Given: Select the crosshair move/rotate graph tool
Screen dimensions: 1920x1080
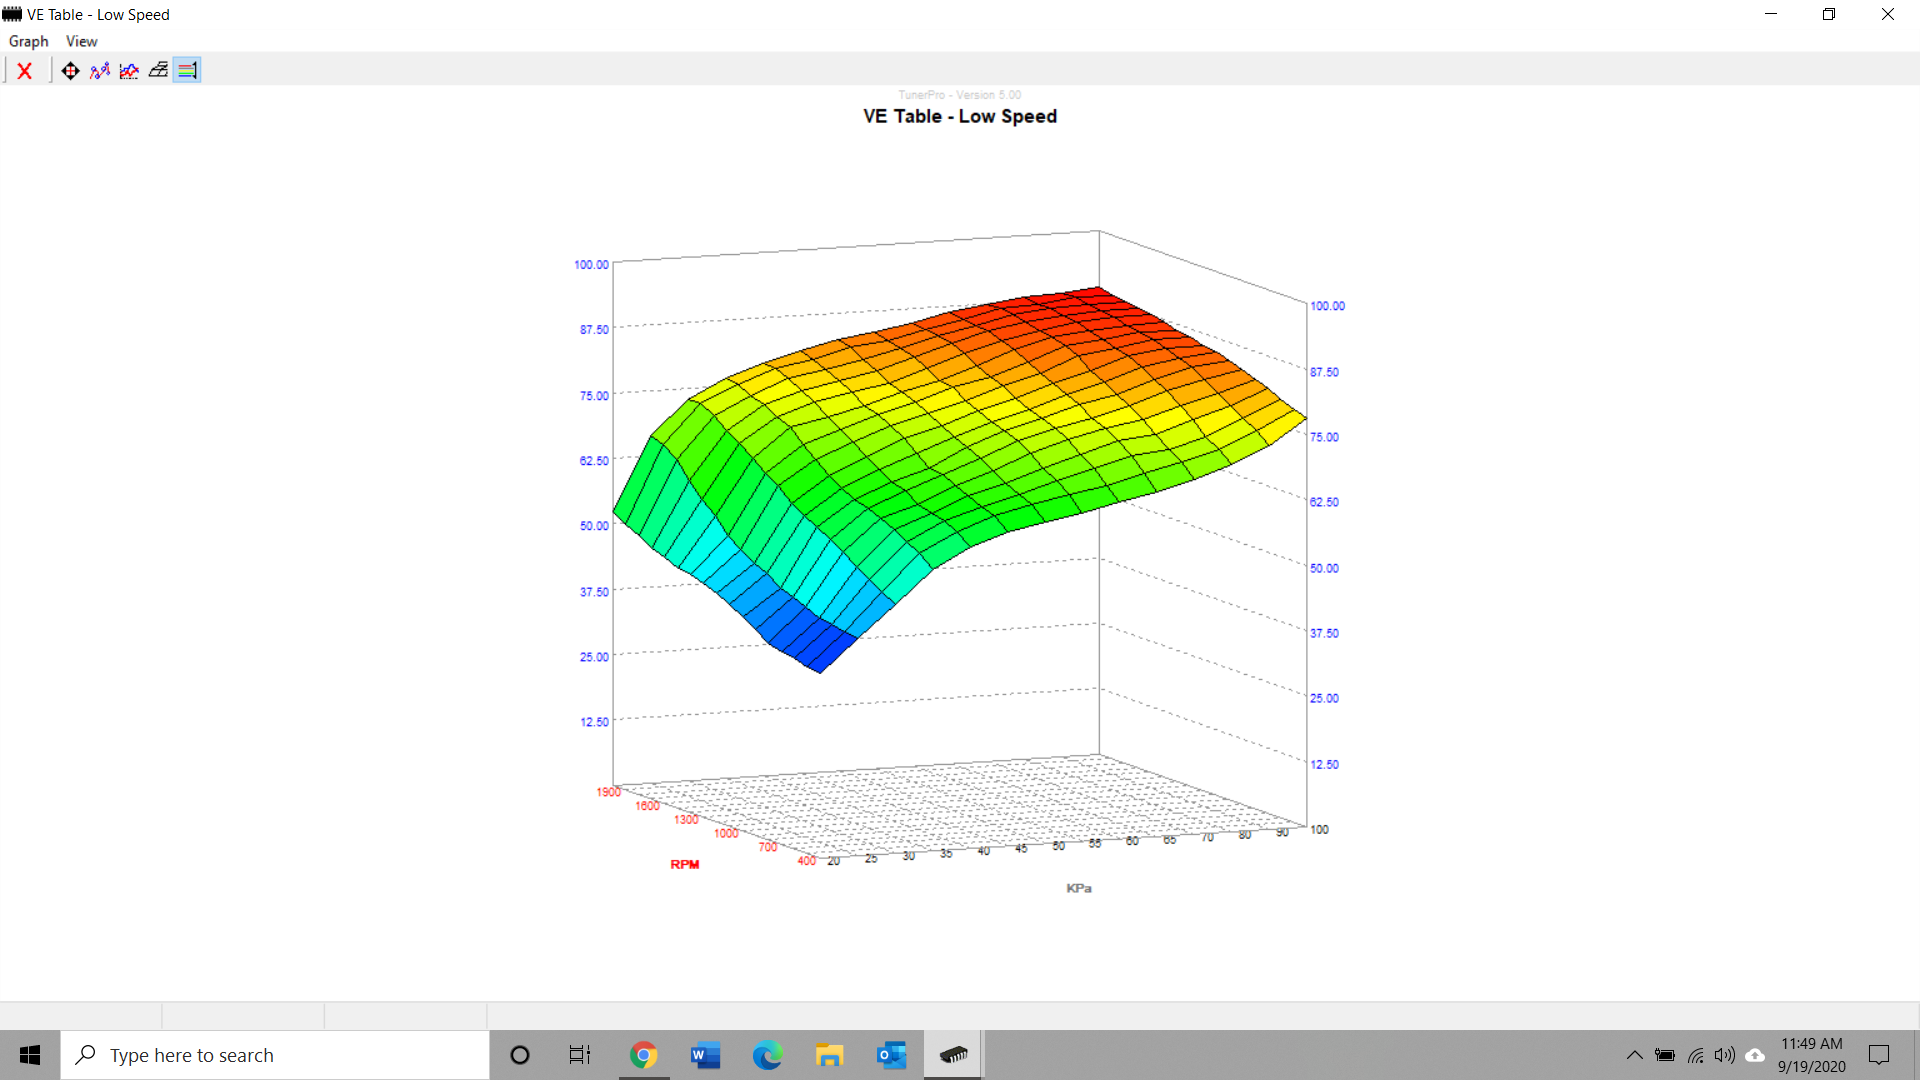Looking at the screenshot, I should [70, 71].
